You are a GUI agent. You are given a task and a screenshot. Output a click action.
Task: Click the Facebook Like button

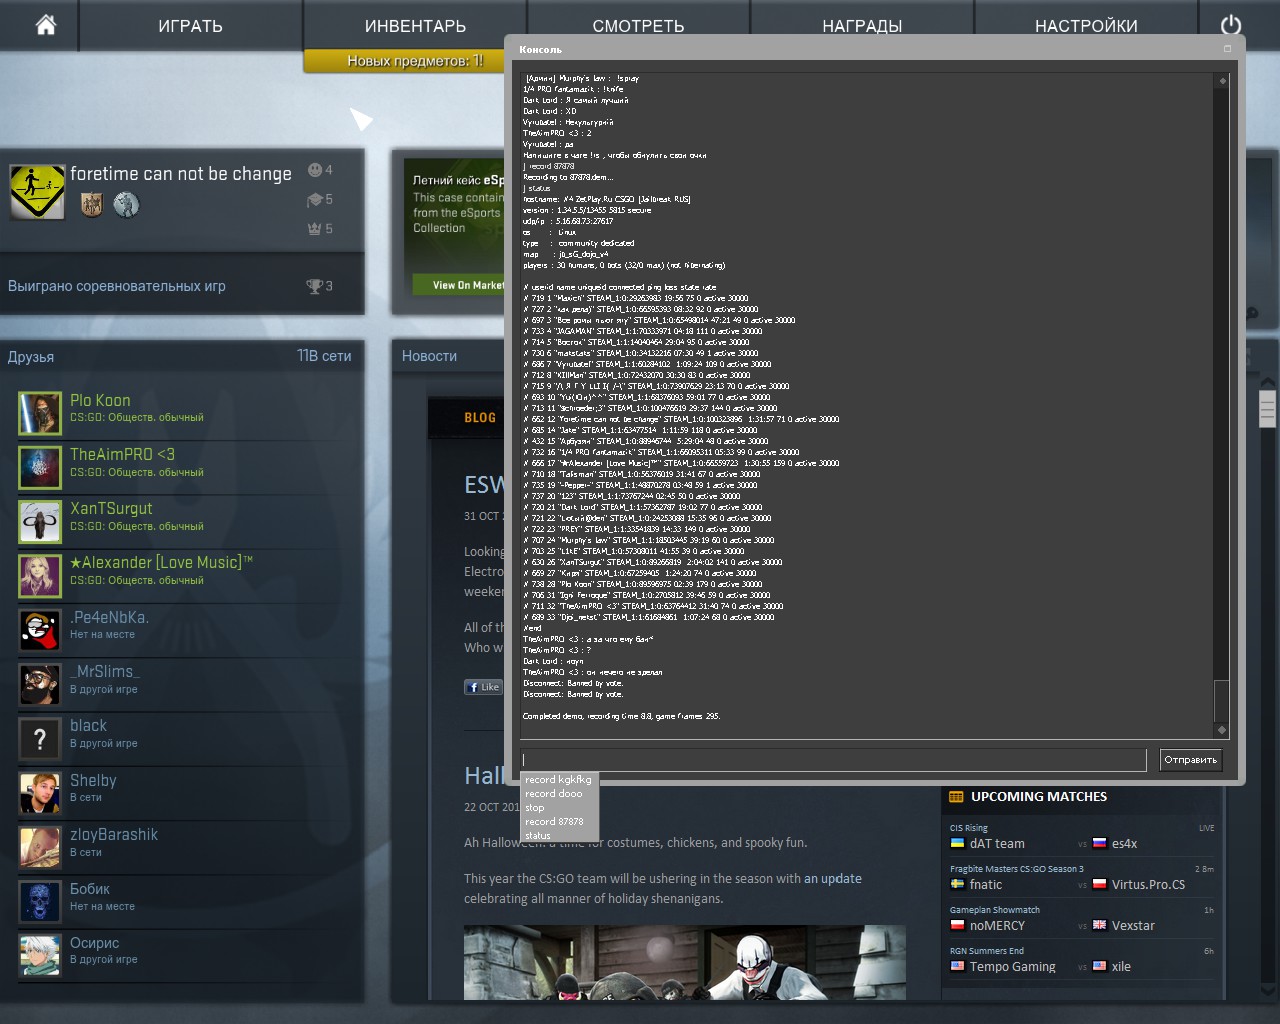[x=483, y=687]
